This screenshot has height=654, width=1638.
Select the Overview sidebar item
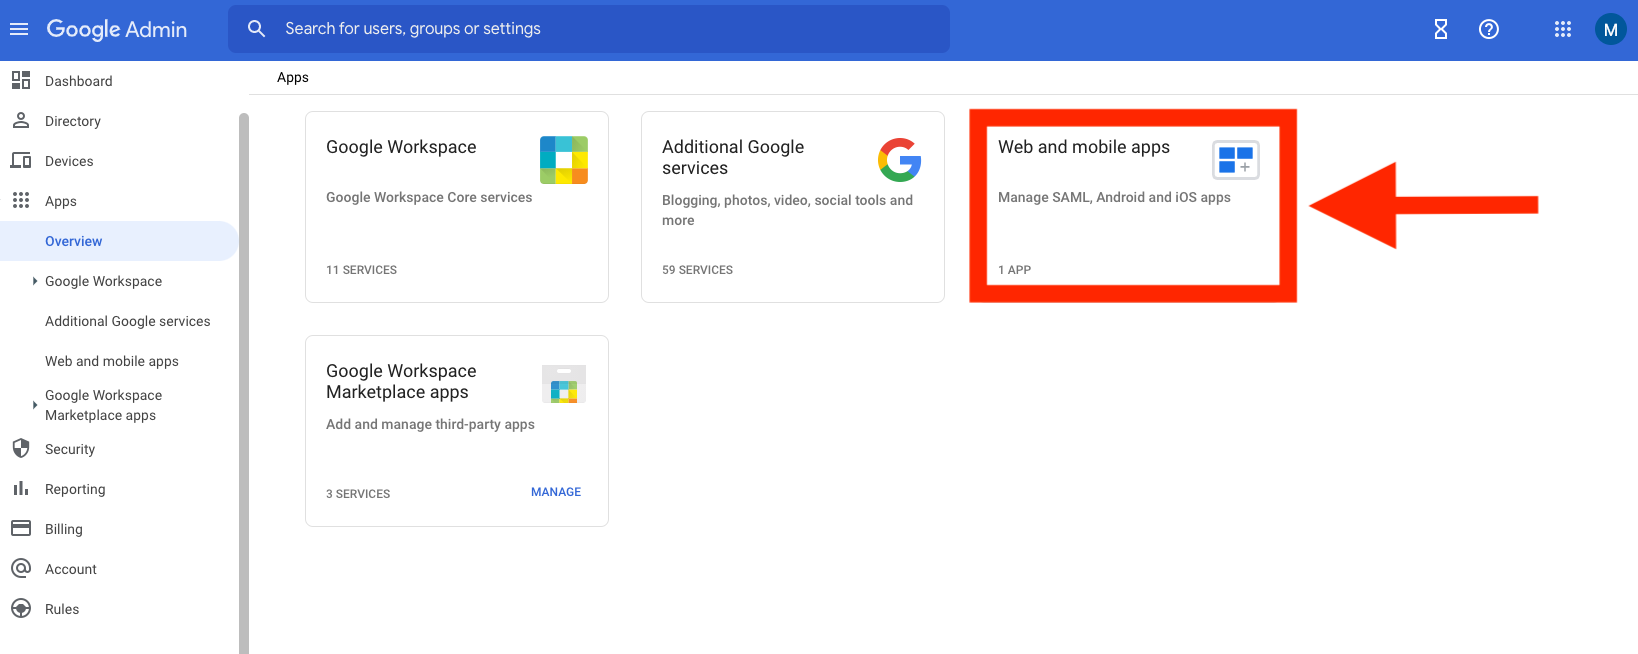click(119, 241)
